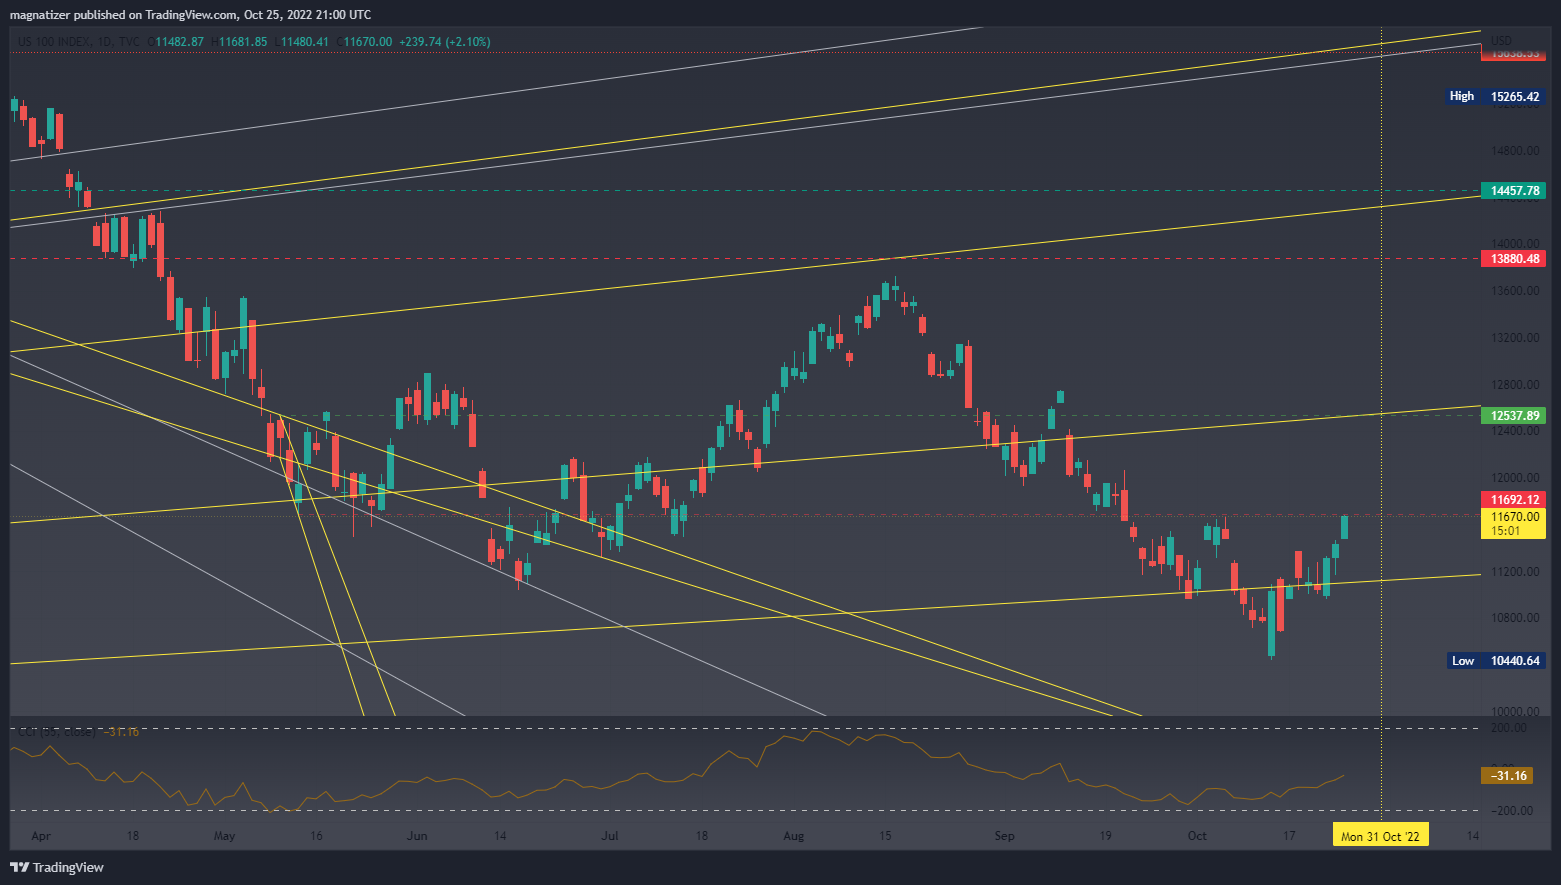1561x885 pixels.
Task: Click the 200.00 tick on CCI axis
Action: (1509, 728)
